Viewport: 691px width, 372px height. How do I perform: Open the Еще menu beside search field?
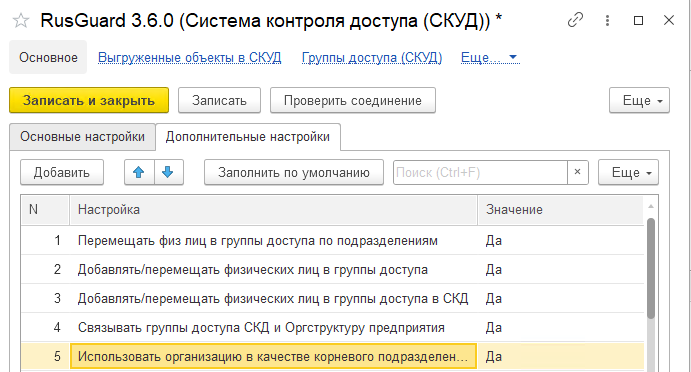click(x=628, y=172)
